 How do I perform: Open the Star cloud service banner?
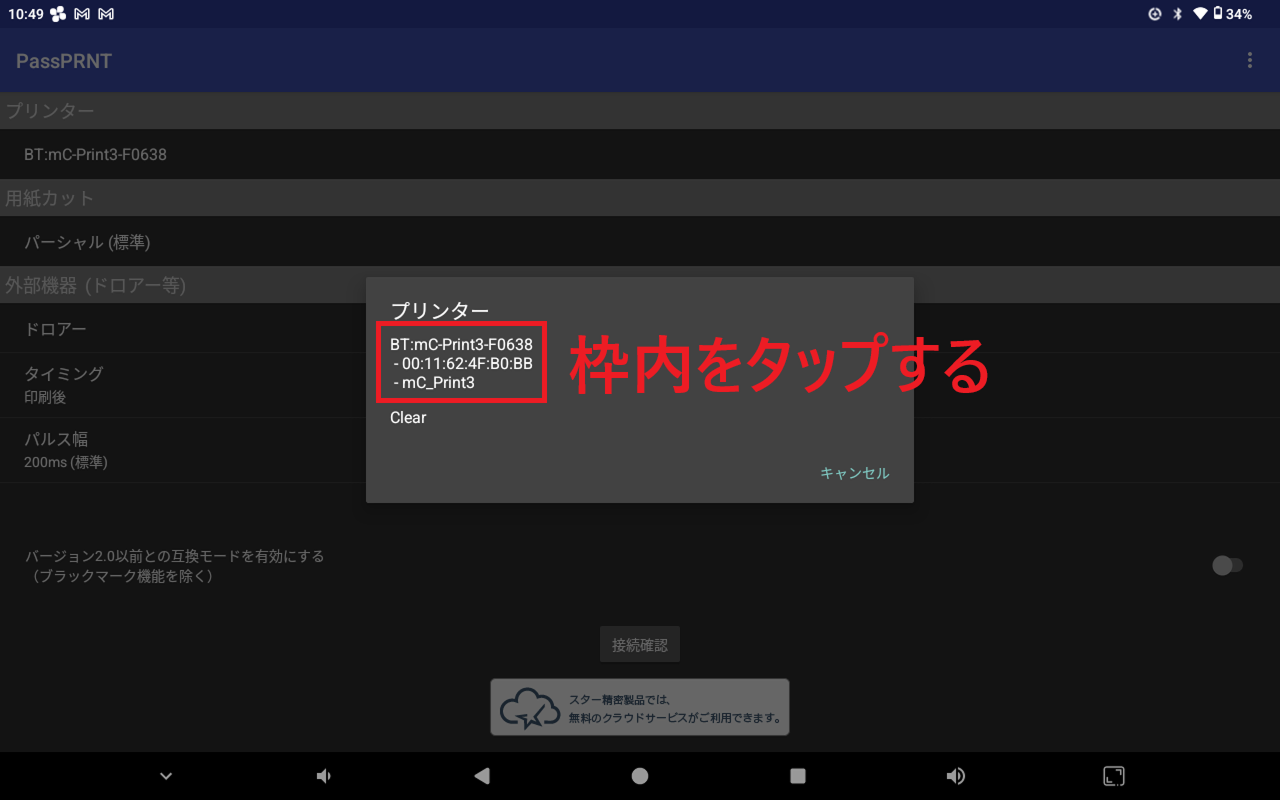point(639,707)
